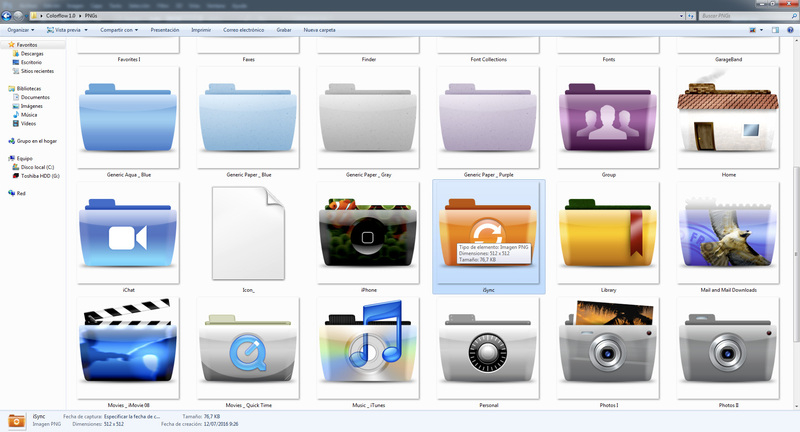
Task: Click the Forward navigation arrow
Action: (x=18, y=16)
